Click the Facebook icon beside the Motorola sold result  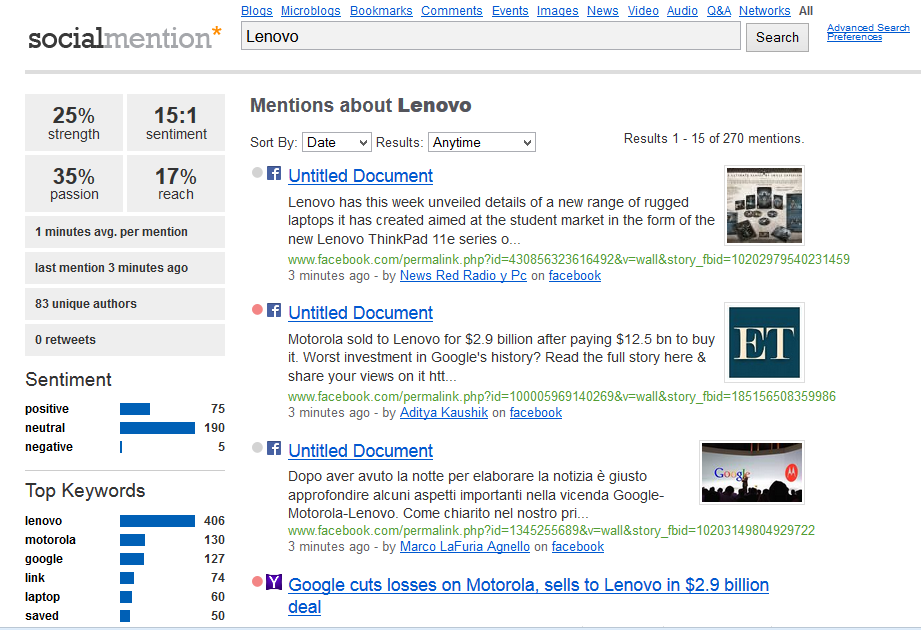click(274, 310)
